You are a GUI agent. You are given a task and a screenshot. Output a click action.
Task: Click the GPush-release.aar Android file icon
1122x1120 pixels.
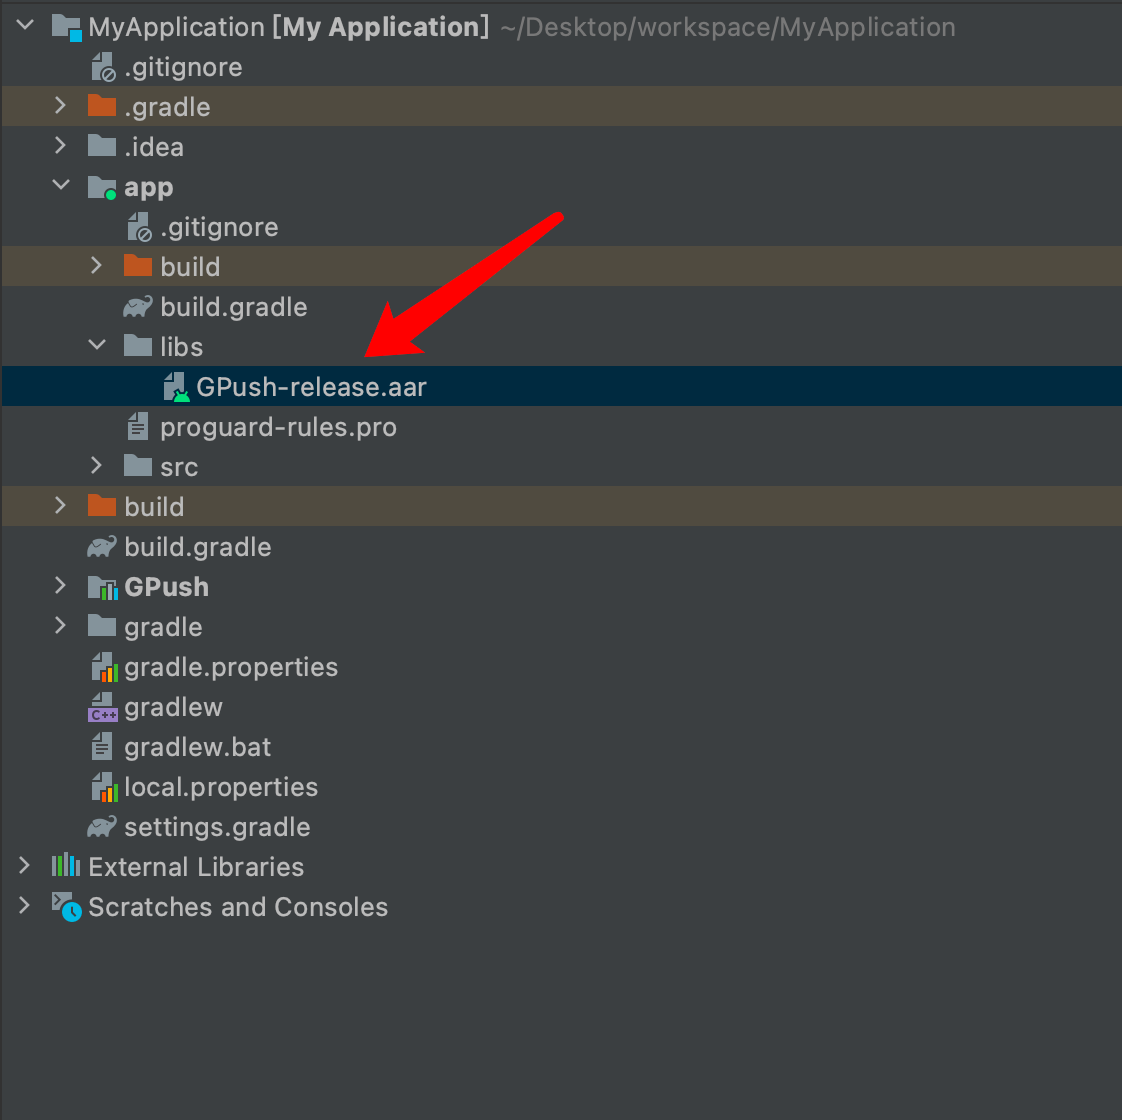click(x=176, y=387)
